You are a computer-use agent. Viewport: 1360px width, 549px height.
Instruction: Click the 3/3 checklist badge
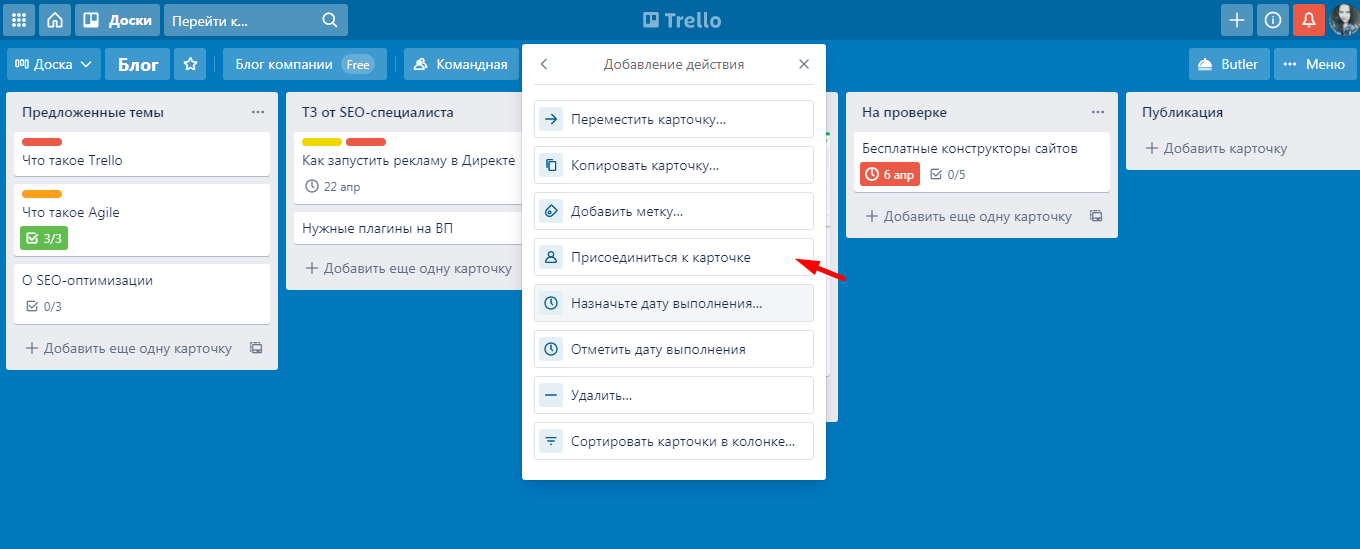point(44,239)
